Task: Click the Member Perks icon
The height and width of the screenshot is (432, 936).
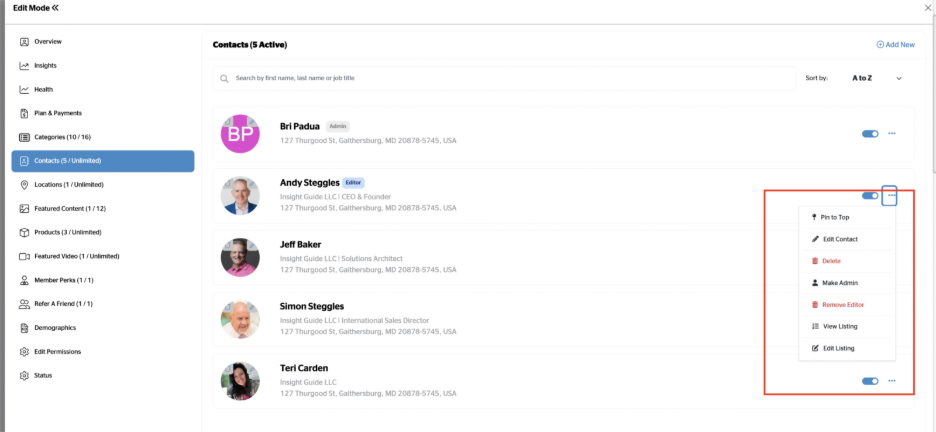Action: pyautogui.click(x=24, y=280)
